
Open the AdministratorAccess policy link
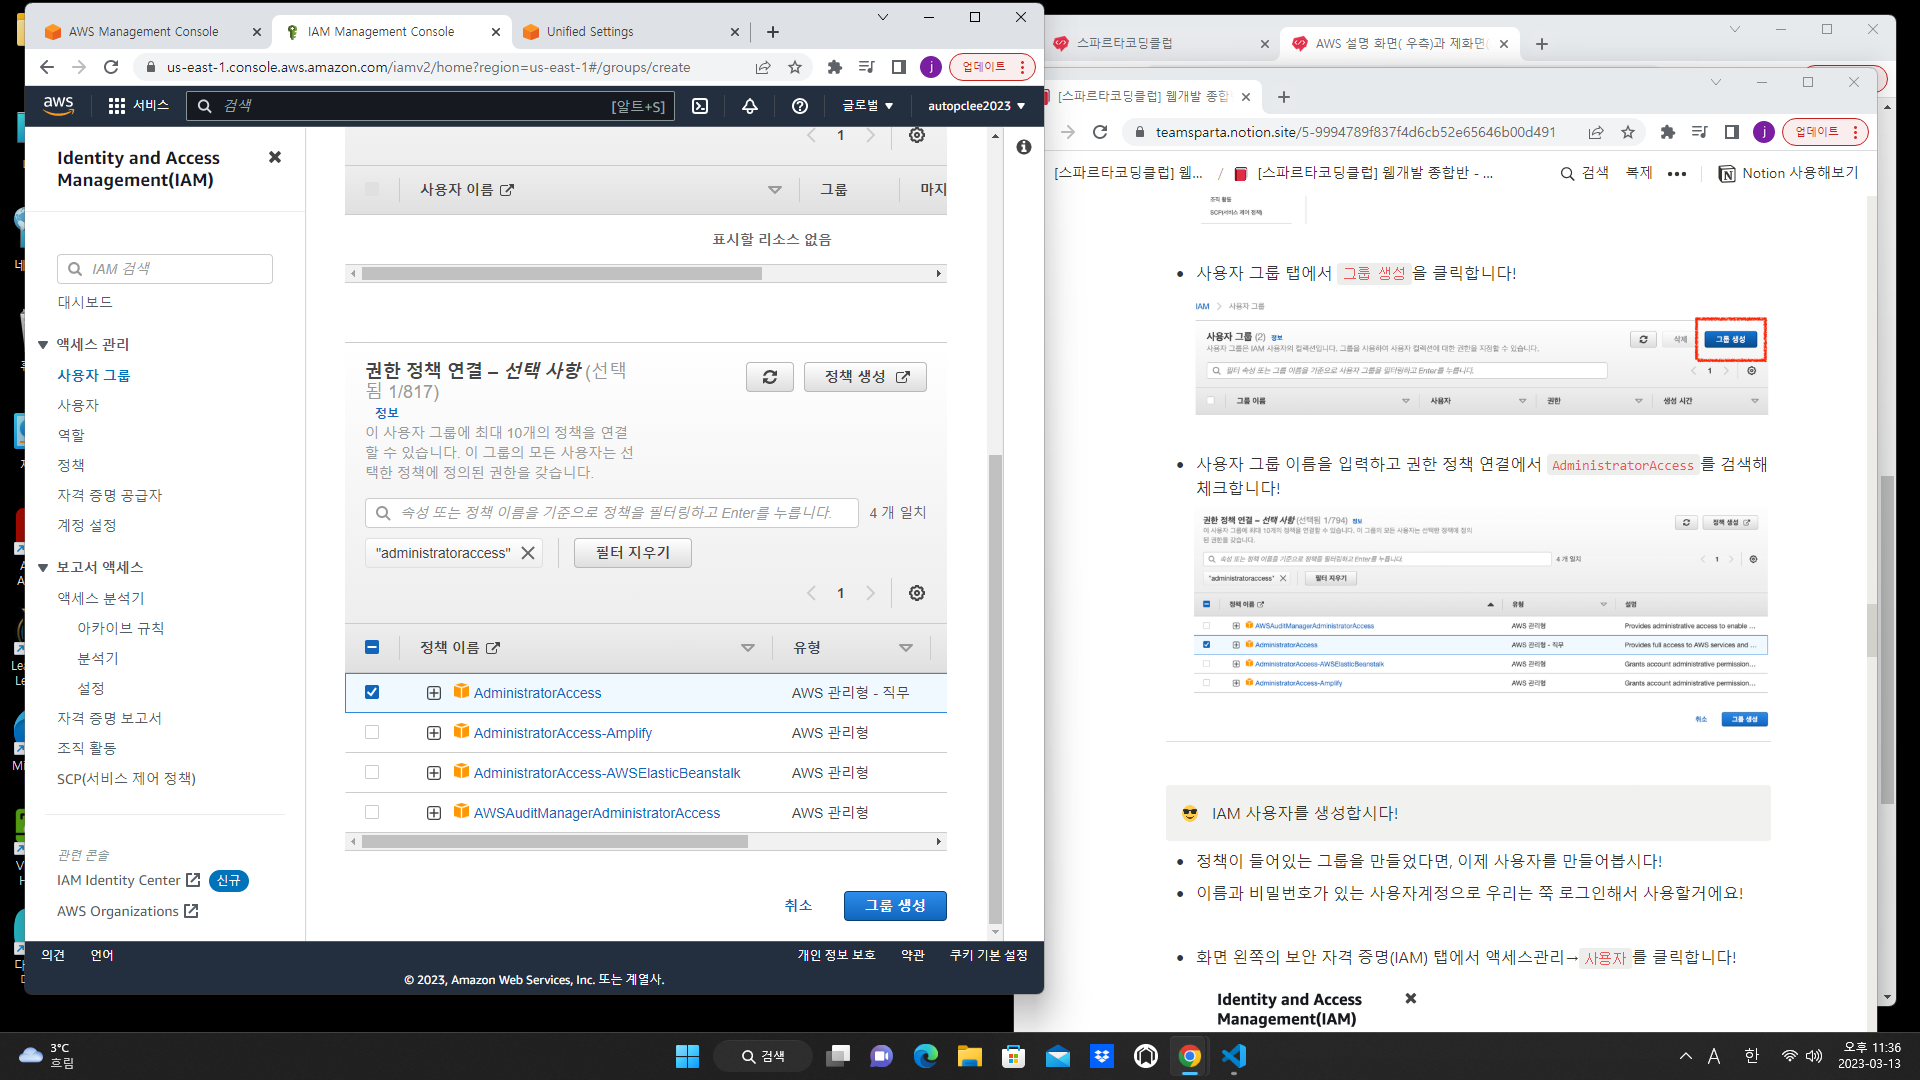coord(537,693)
